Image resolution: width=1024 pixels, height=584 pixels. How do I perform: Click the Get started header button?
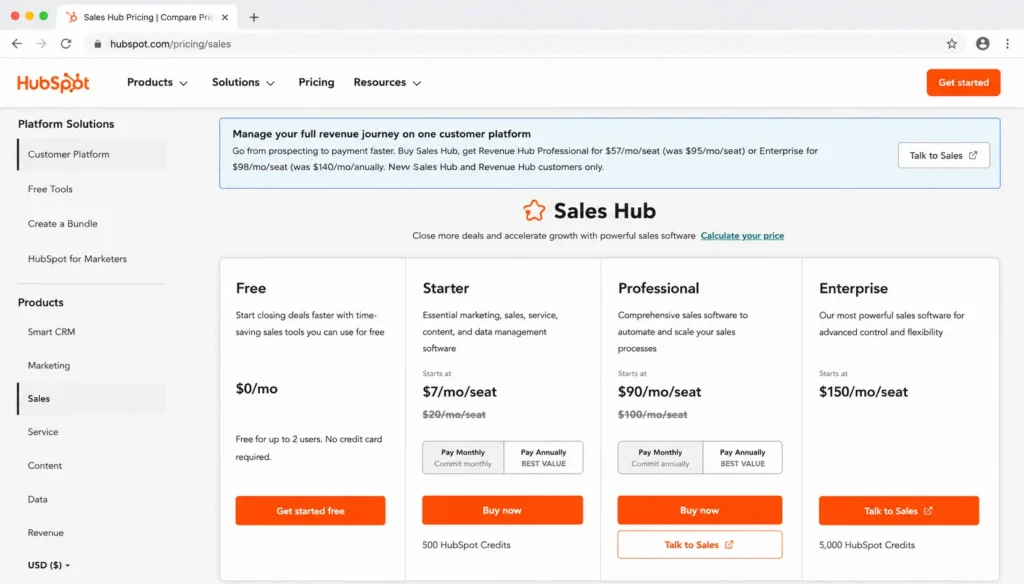[963, 82]
